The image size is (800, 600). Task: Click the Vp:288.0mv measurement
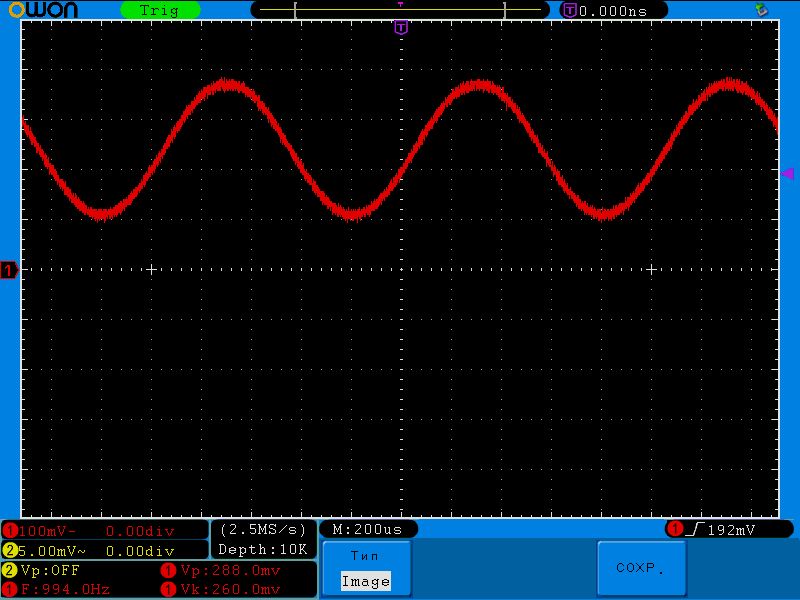230,570
